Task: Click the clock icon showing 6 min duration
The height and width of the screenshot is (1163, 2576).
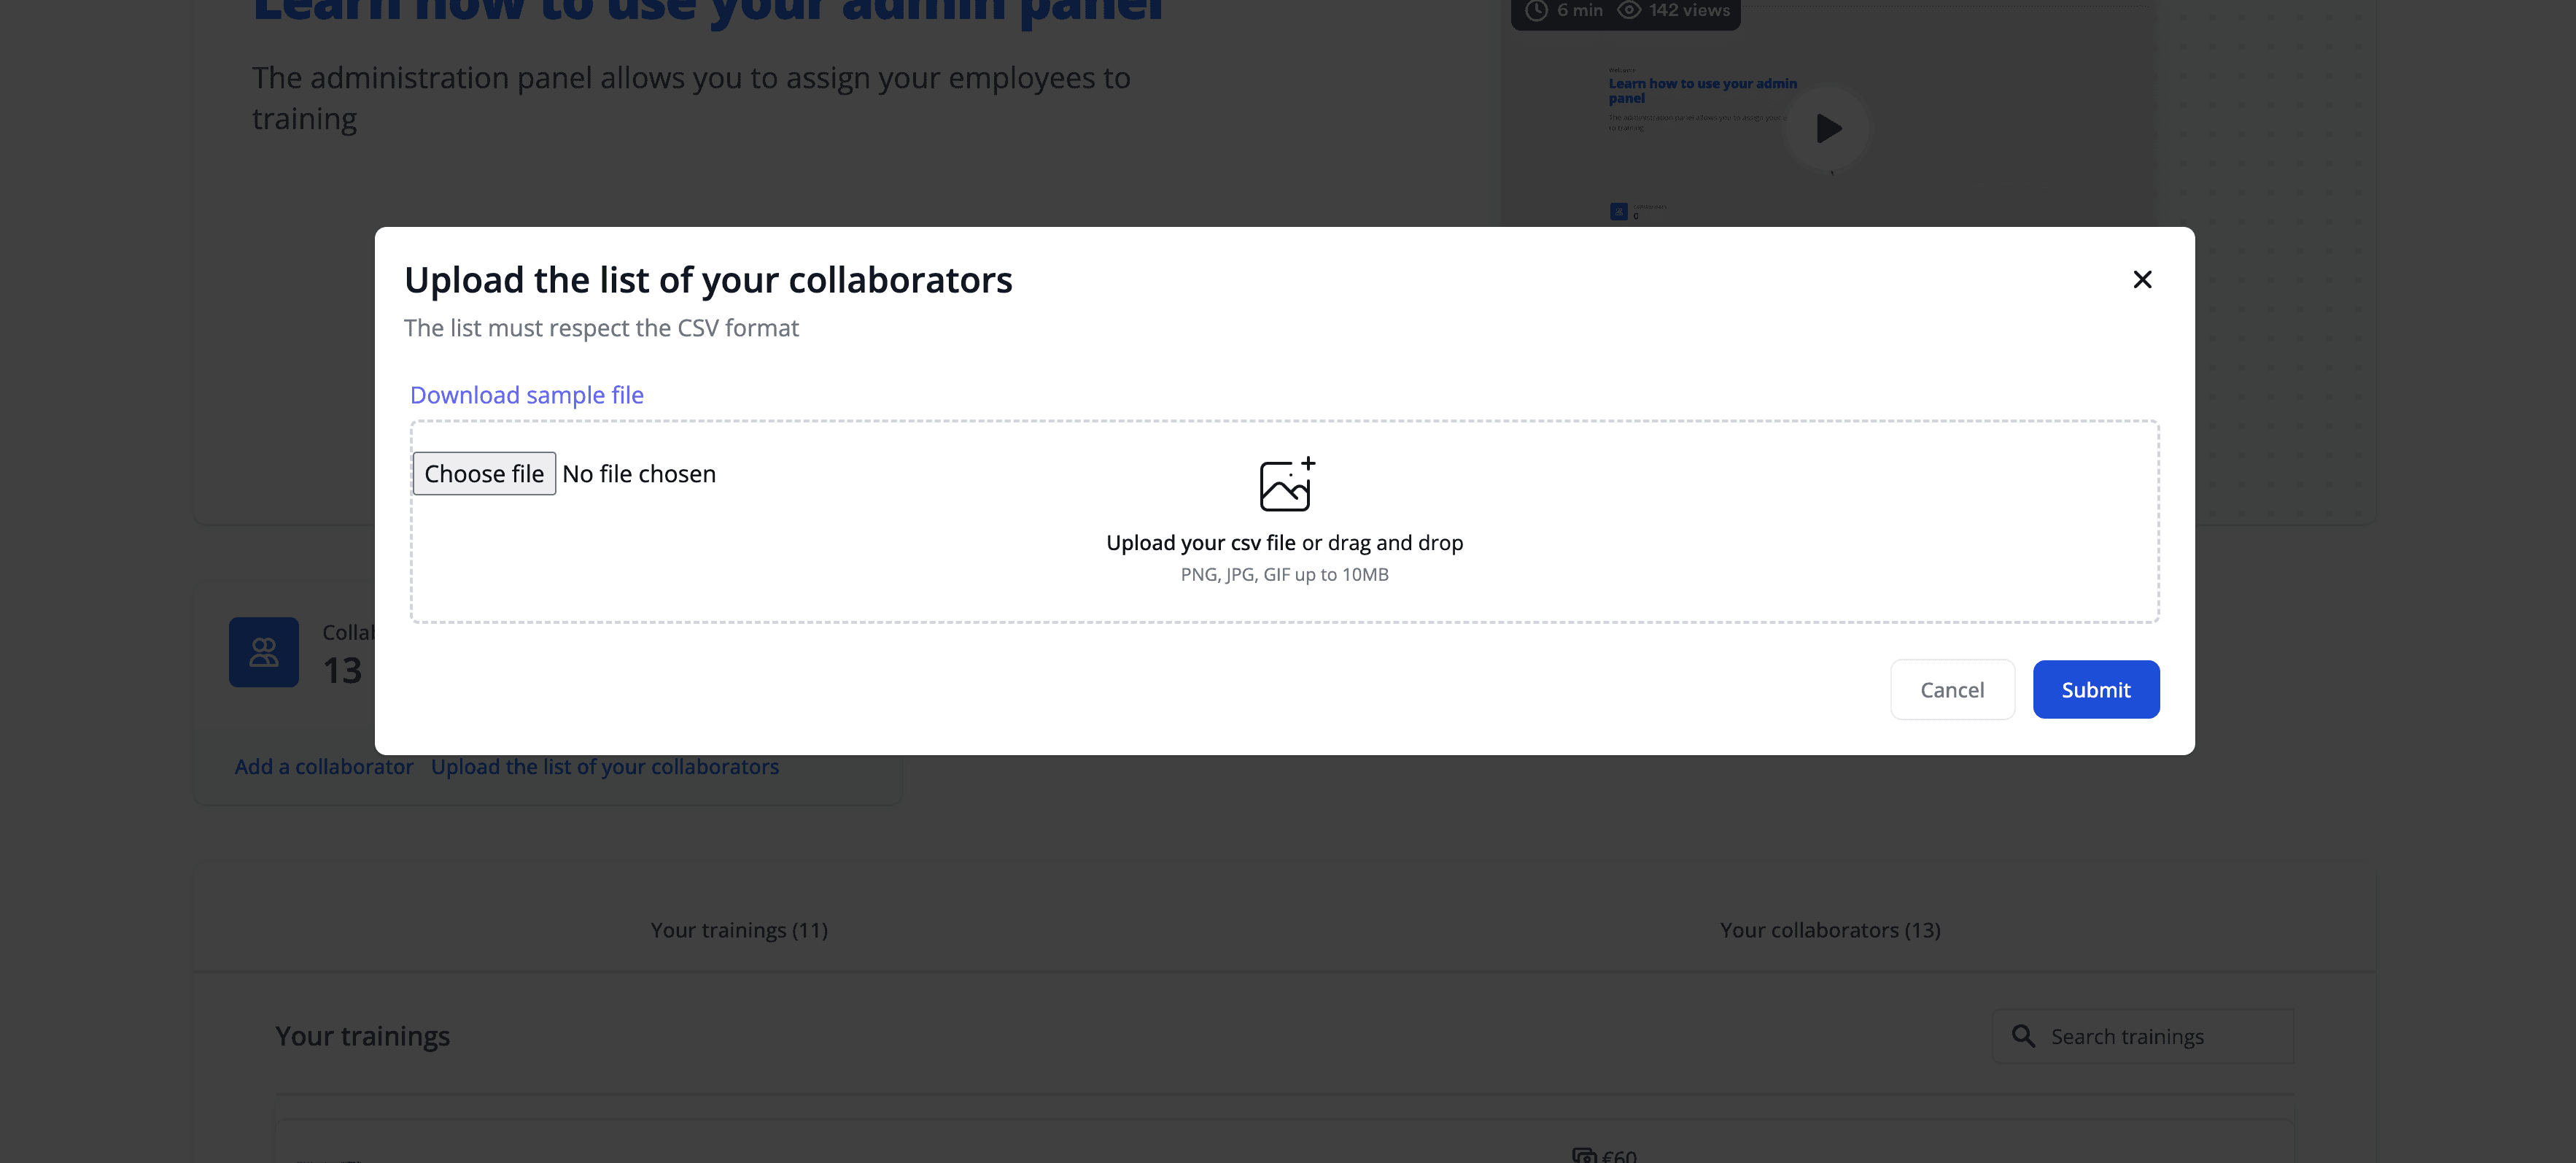Action: point(1535,10)
